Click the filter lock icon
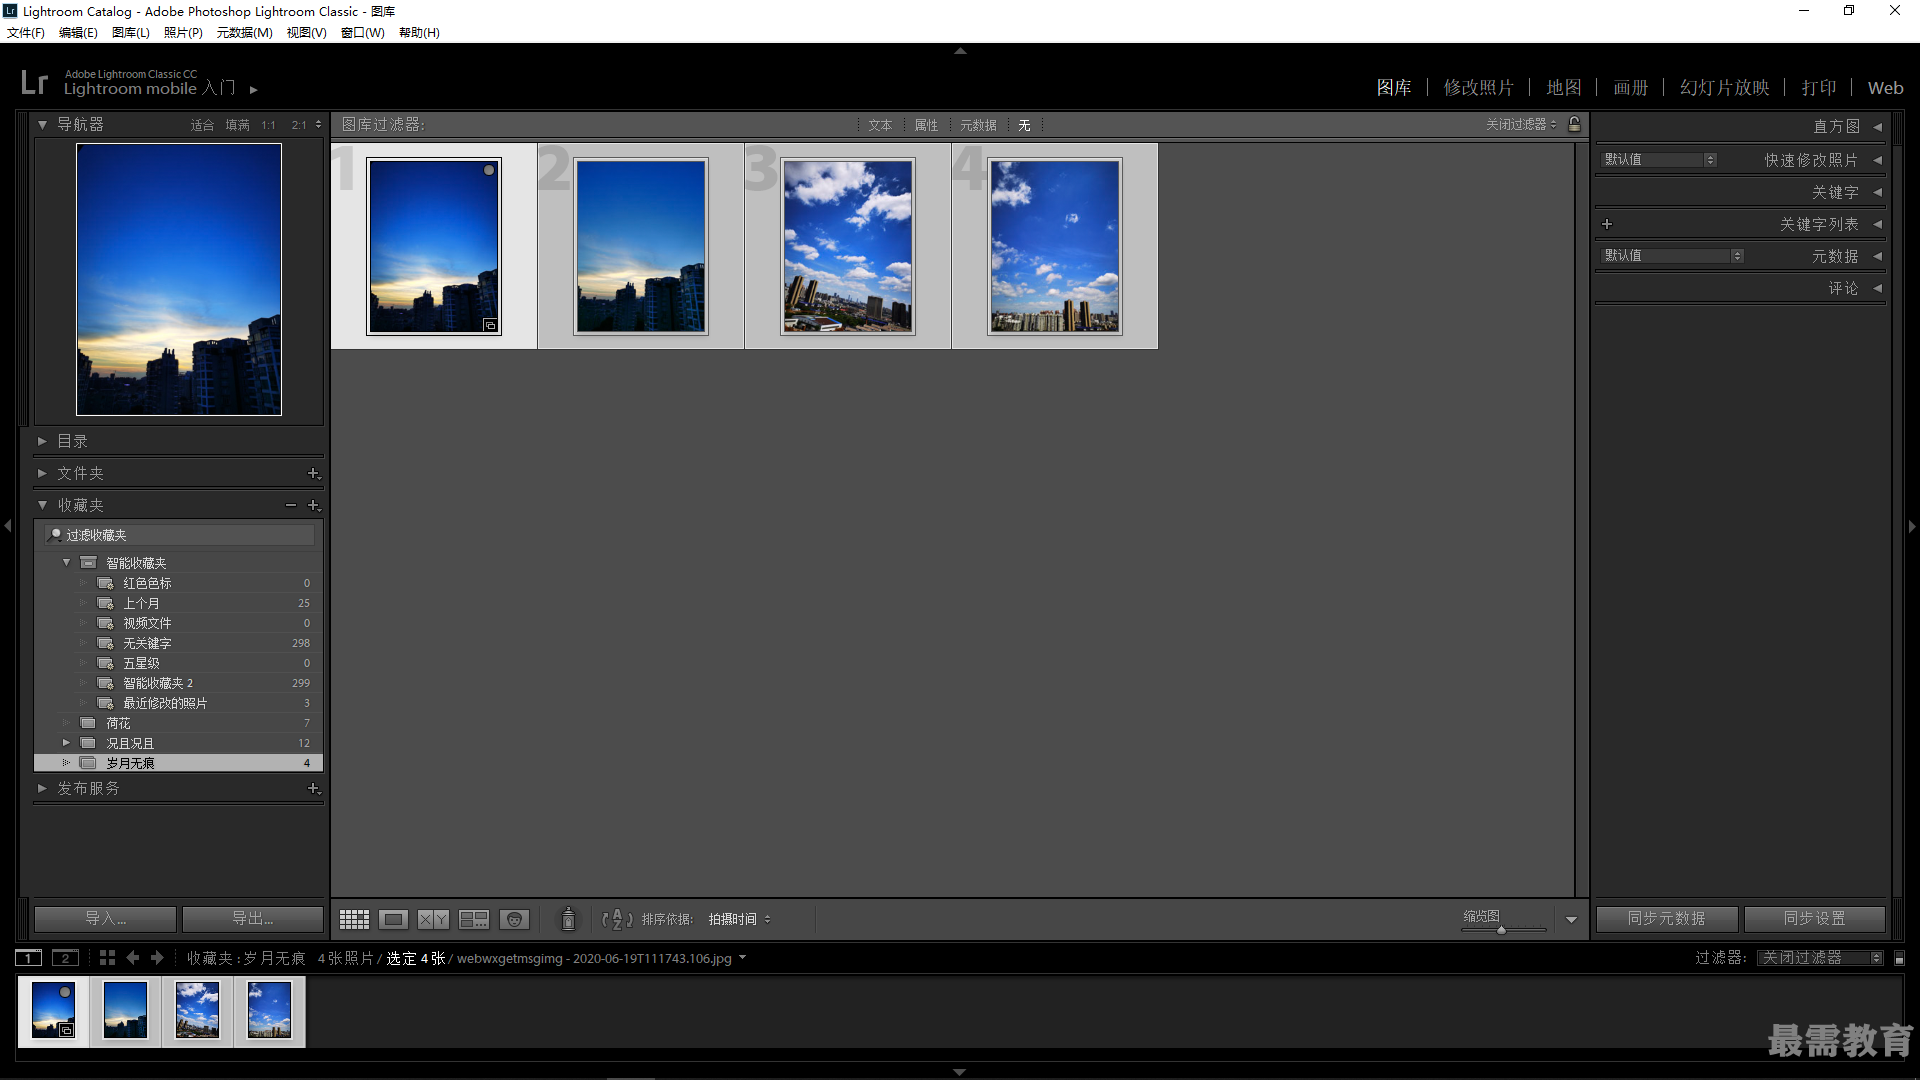The width and height of the screenshot is (1920, 1080). tap(1575, 124)
